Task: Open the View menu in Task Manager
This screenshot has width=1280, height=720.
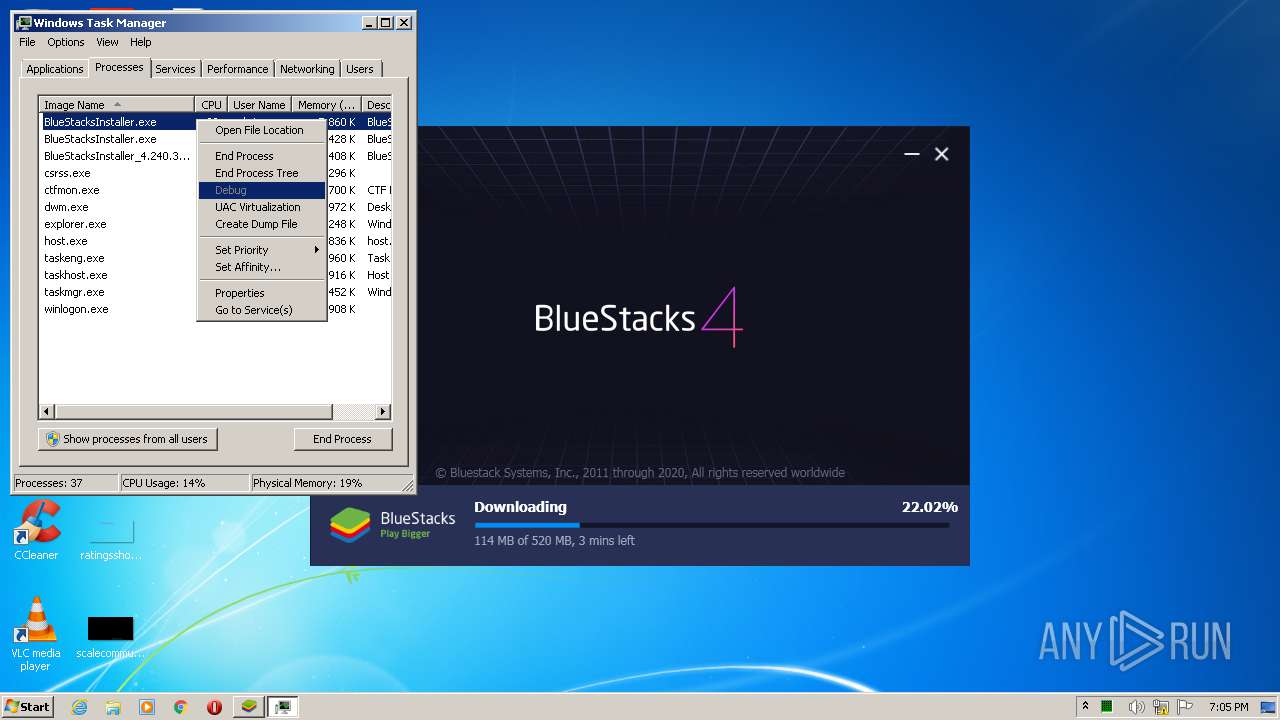Action: coord(107,42)
